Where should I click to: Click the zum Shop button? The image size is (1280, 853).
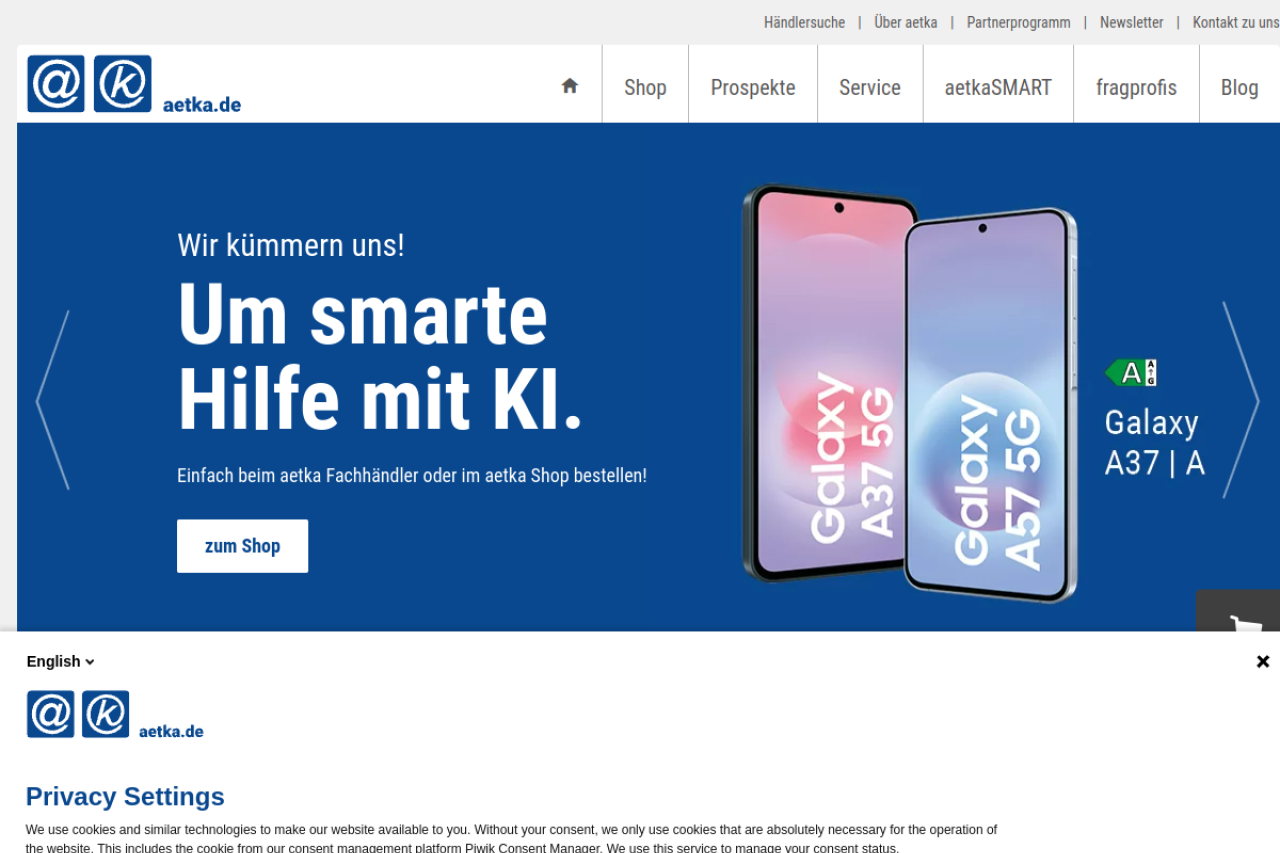tap(243, 546)
